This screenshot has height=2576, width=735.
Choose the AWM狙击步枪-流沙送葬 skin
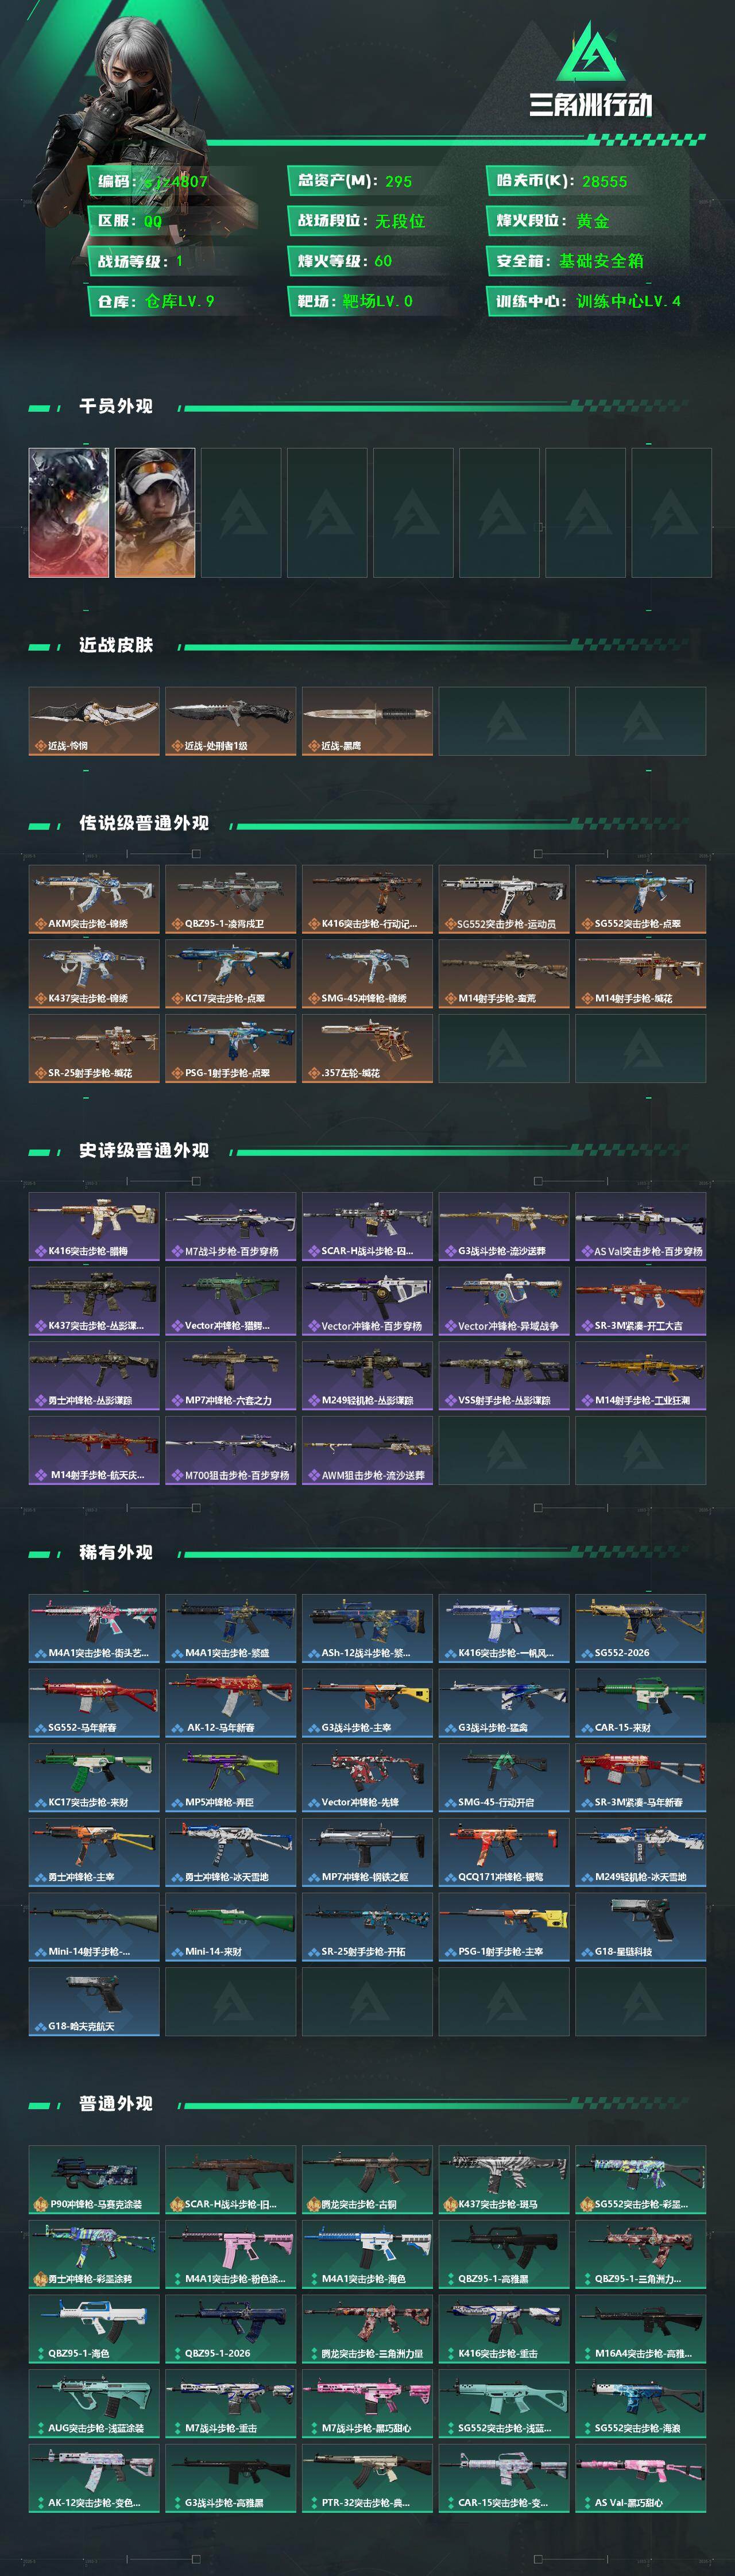click(x=367, y=1450)
